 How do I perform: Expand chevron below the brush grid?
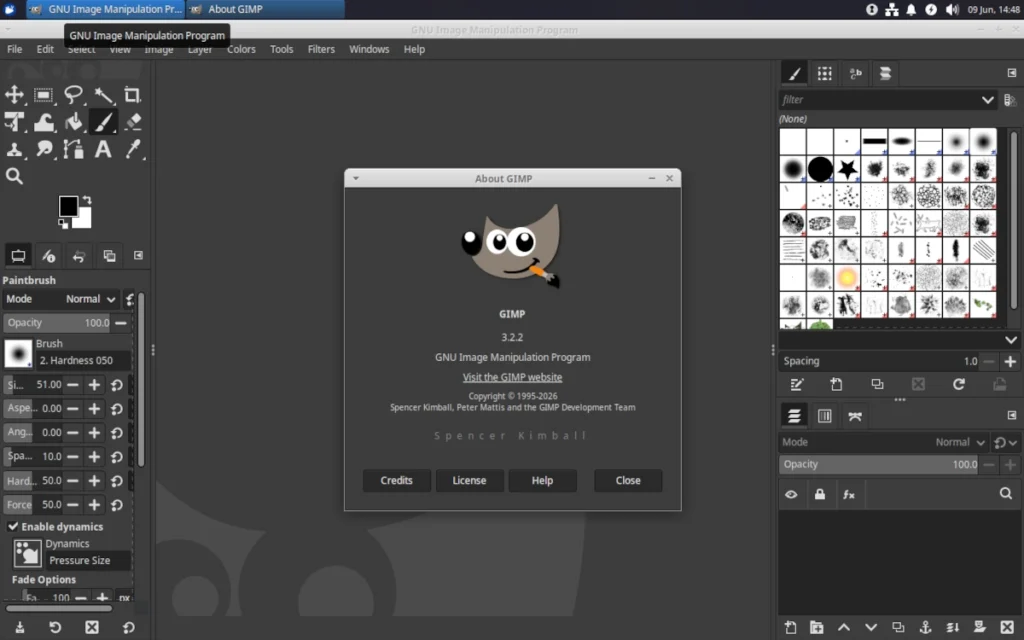pos(1011,340)
